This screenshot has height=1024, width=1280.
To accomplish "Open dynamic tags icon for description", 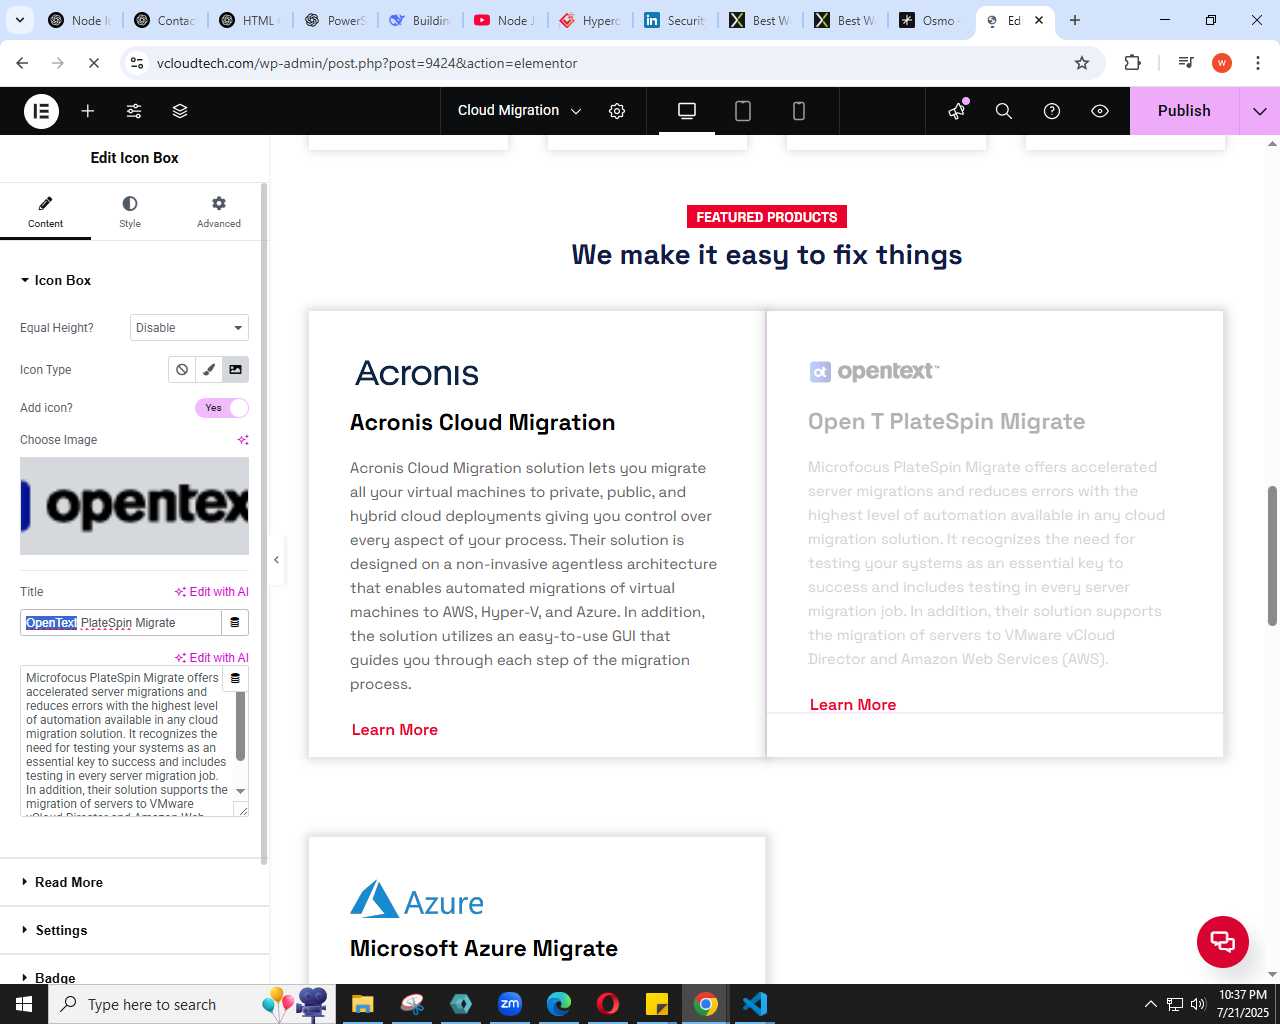I will point(235,678).
